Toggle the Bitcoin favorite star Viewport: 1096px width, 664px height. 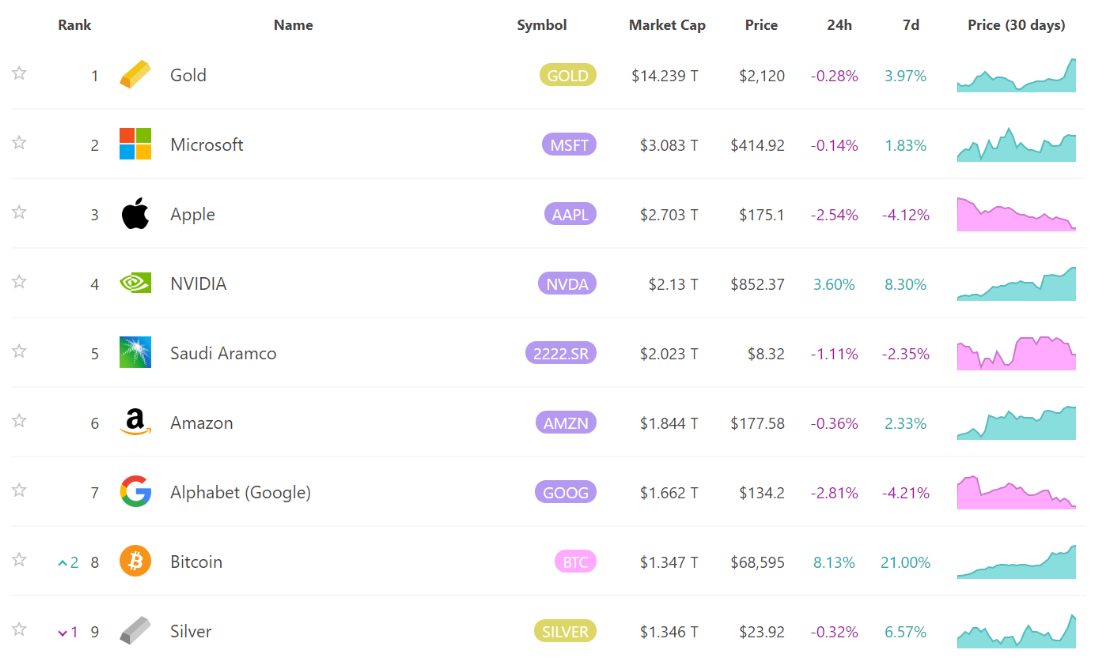tap(20, 560)
